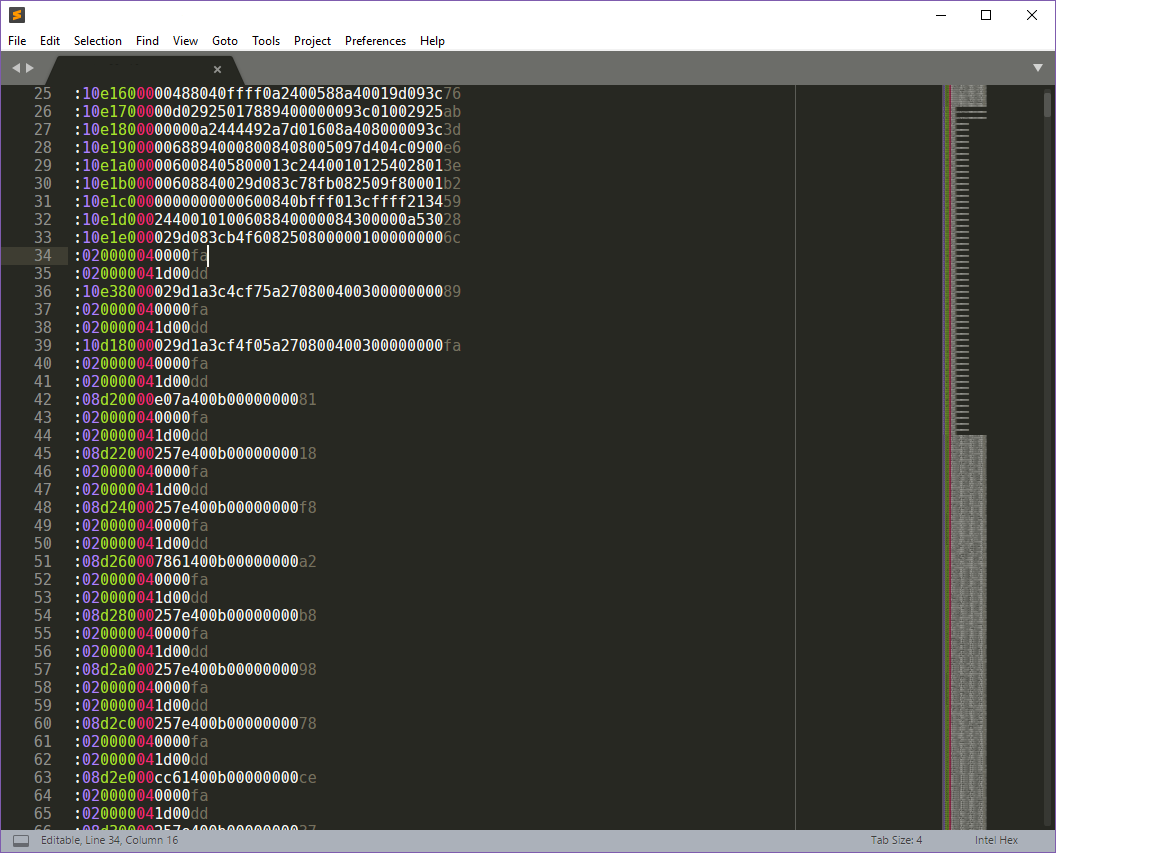Click the record beginning 08d22000

pyautogui.click(x=195, y=454)
